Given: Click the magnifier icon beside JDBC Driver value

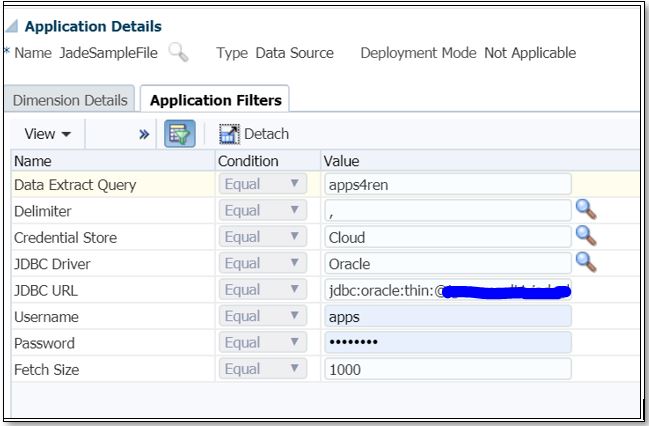Looking at the screenshot, I should pyautogui.click(x=586, y=263).
